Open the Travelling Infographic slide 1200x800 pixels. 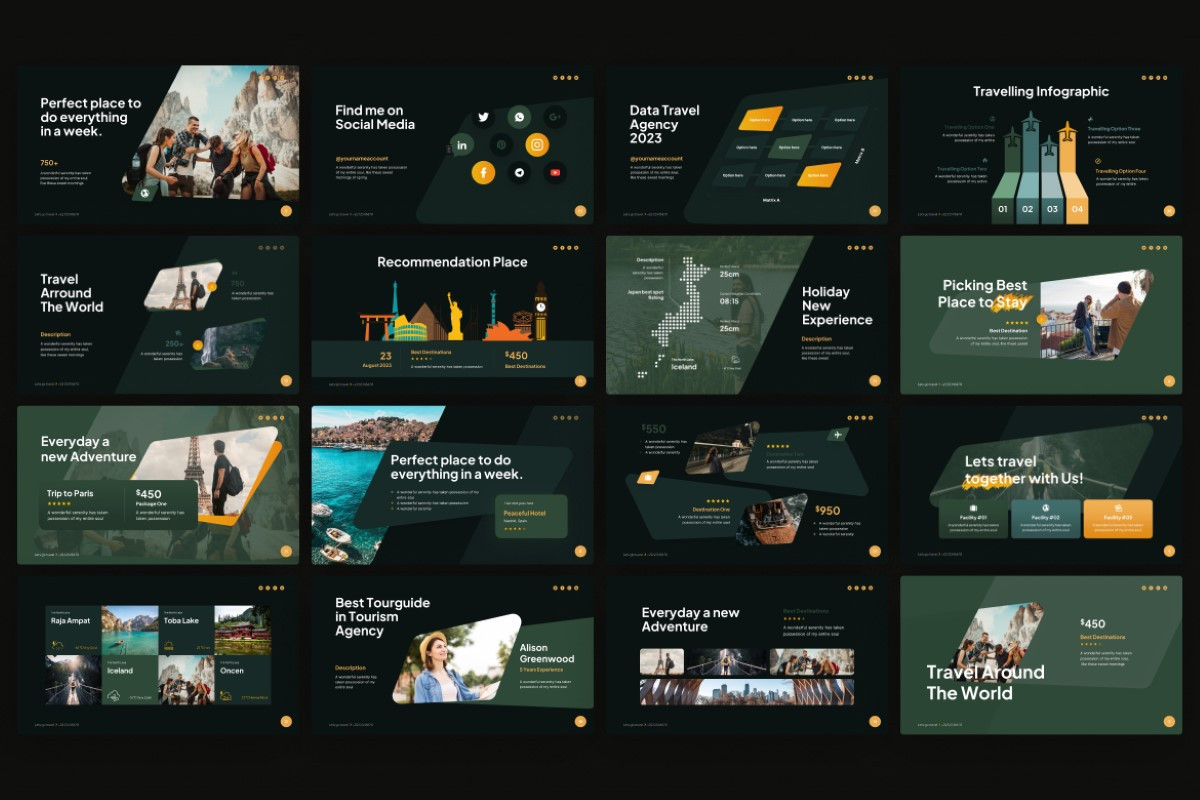click(x=1041, y=146)
